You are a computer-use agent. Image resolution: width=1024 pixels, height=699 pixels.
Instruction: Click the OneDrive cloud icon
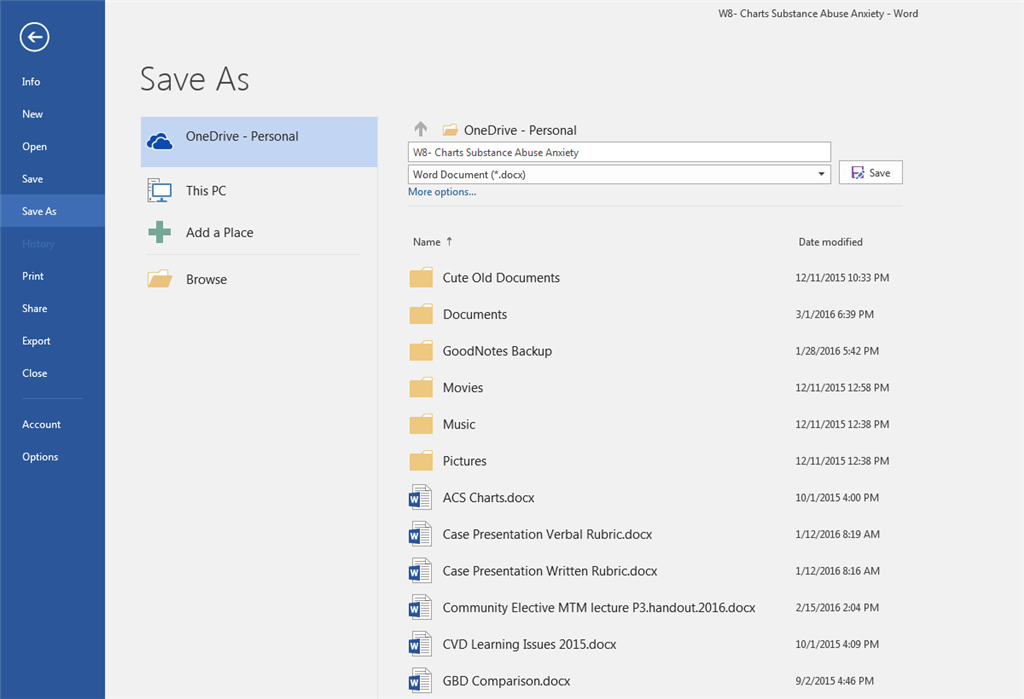tap(159, 140)
